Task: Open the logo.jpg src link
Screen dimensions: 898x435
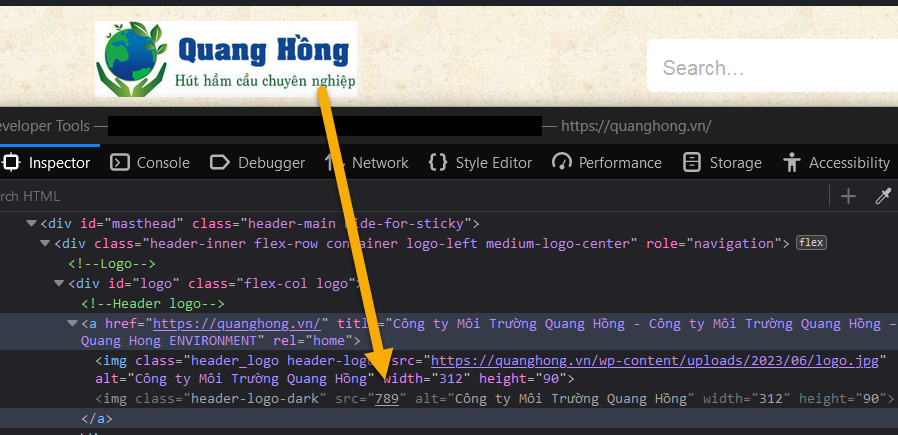Action: [655, 361]
